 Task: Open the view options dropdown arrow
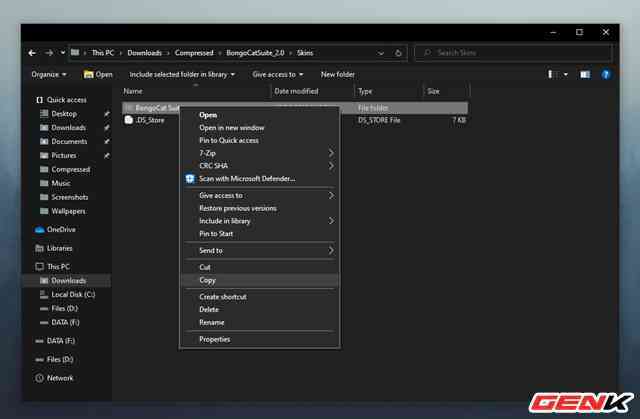click(x=565, y=75)
